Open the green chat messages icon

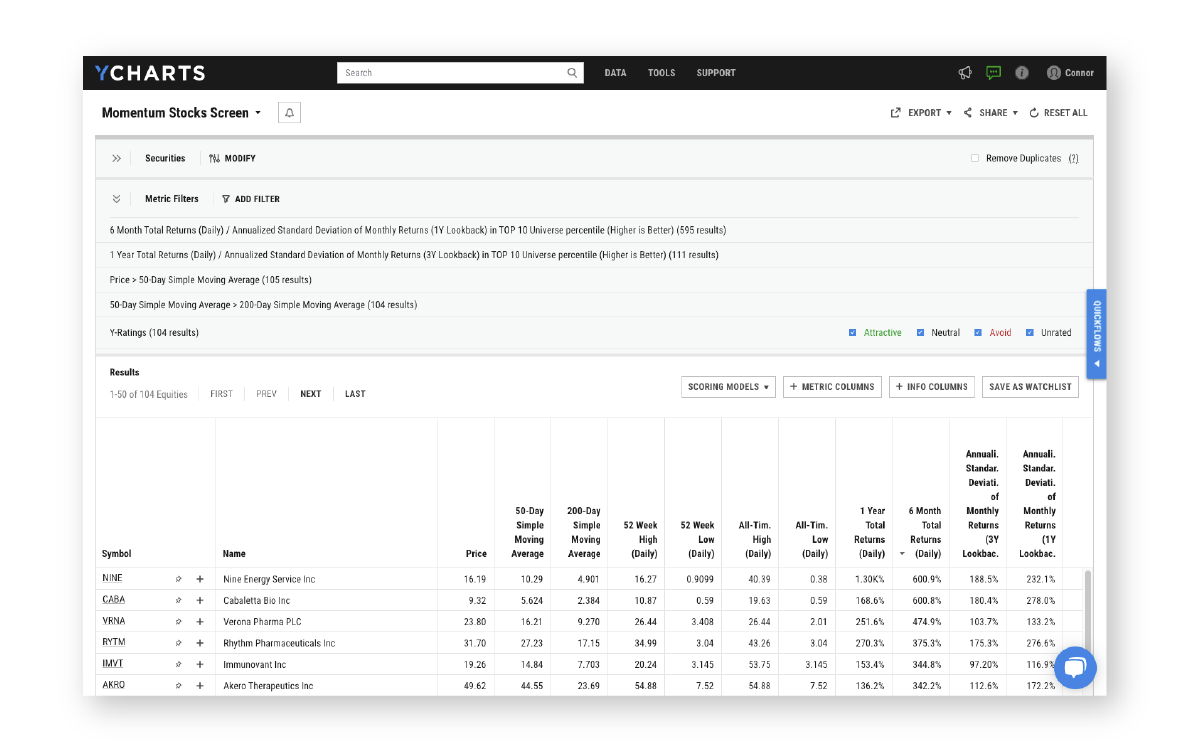(x=993, y=73)
